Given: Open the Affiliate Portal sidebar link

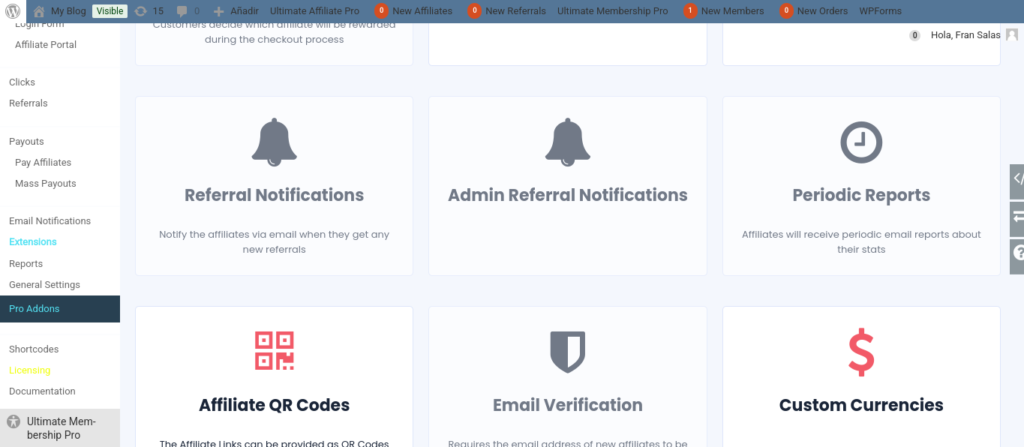Looking at the screenshot, I should (x=46, y=45).
